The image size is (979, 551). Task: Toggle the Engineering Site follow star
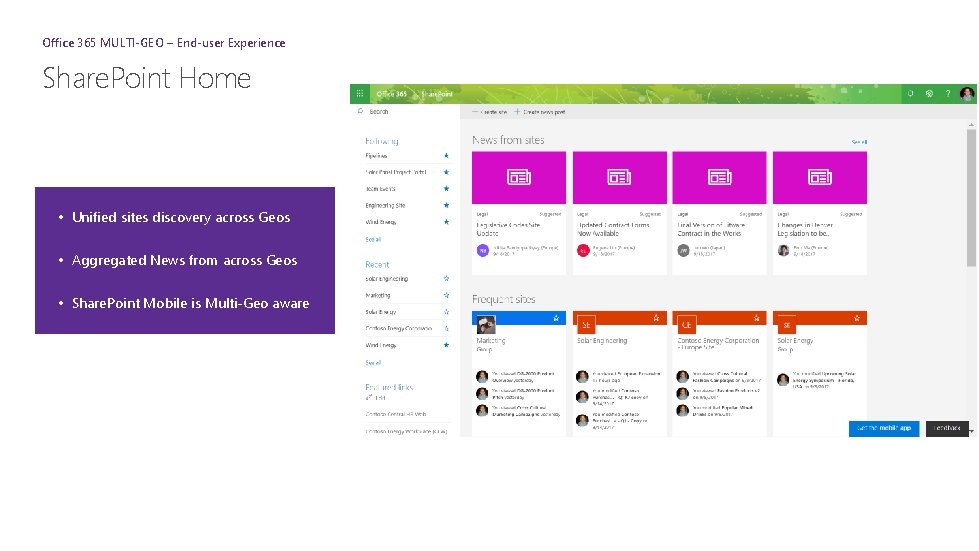click(x=446, y=205)
